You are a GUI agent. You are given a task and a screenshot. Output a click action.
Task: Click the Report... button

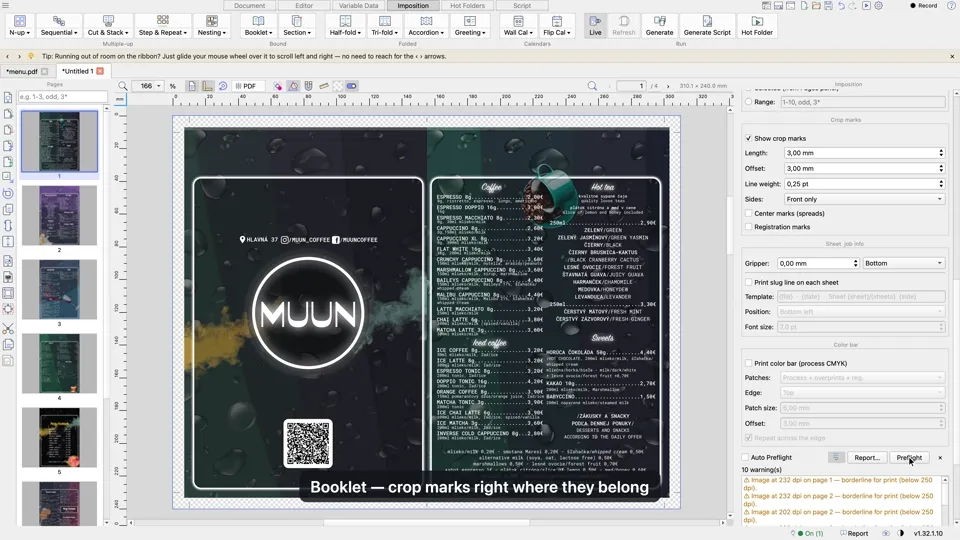tap(866, 457)
